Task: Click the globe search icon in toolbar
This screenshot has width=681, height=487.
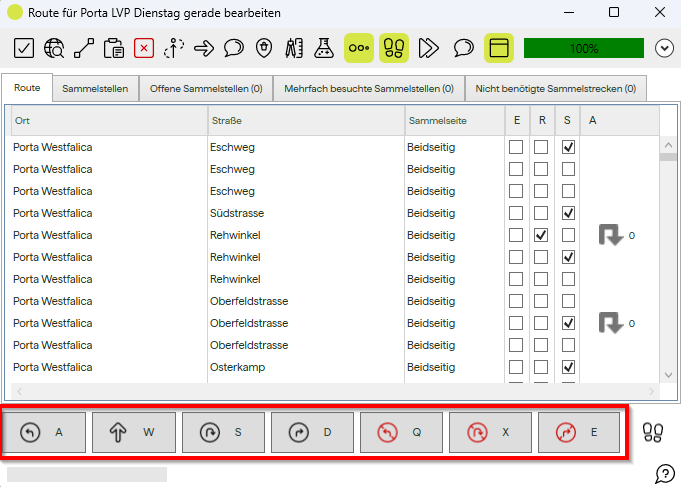Action: (x=55, y=47)
